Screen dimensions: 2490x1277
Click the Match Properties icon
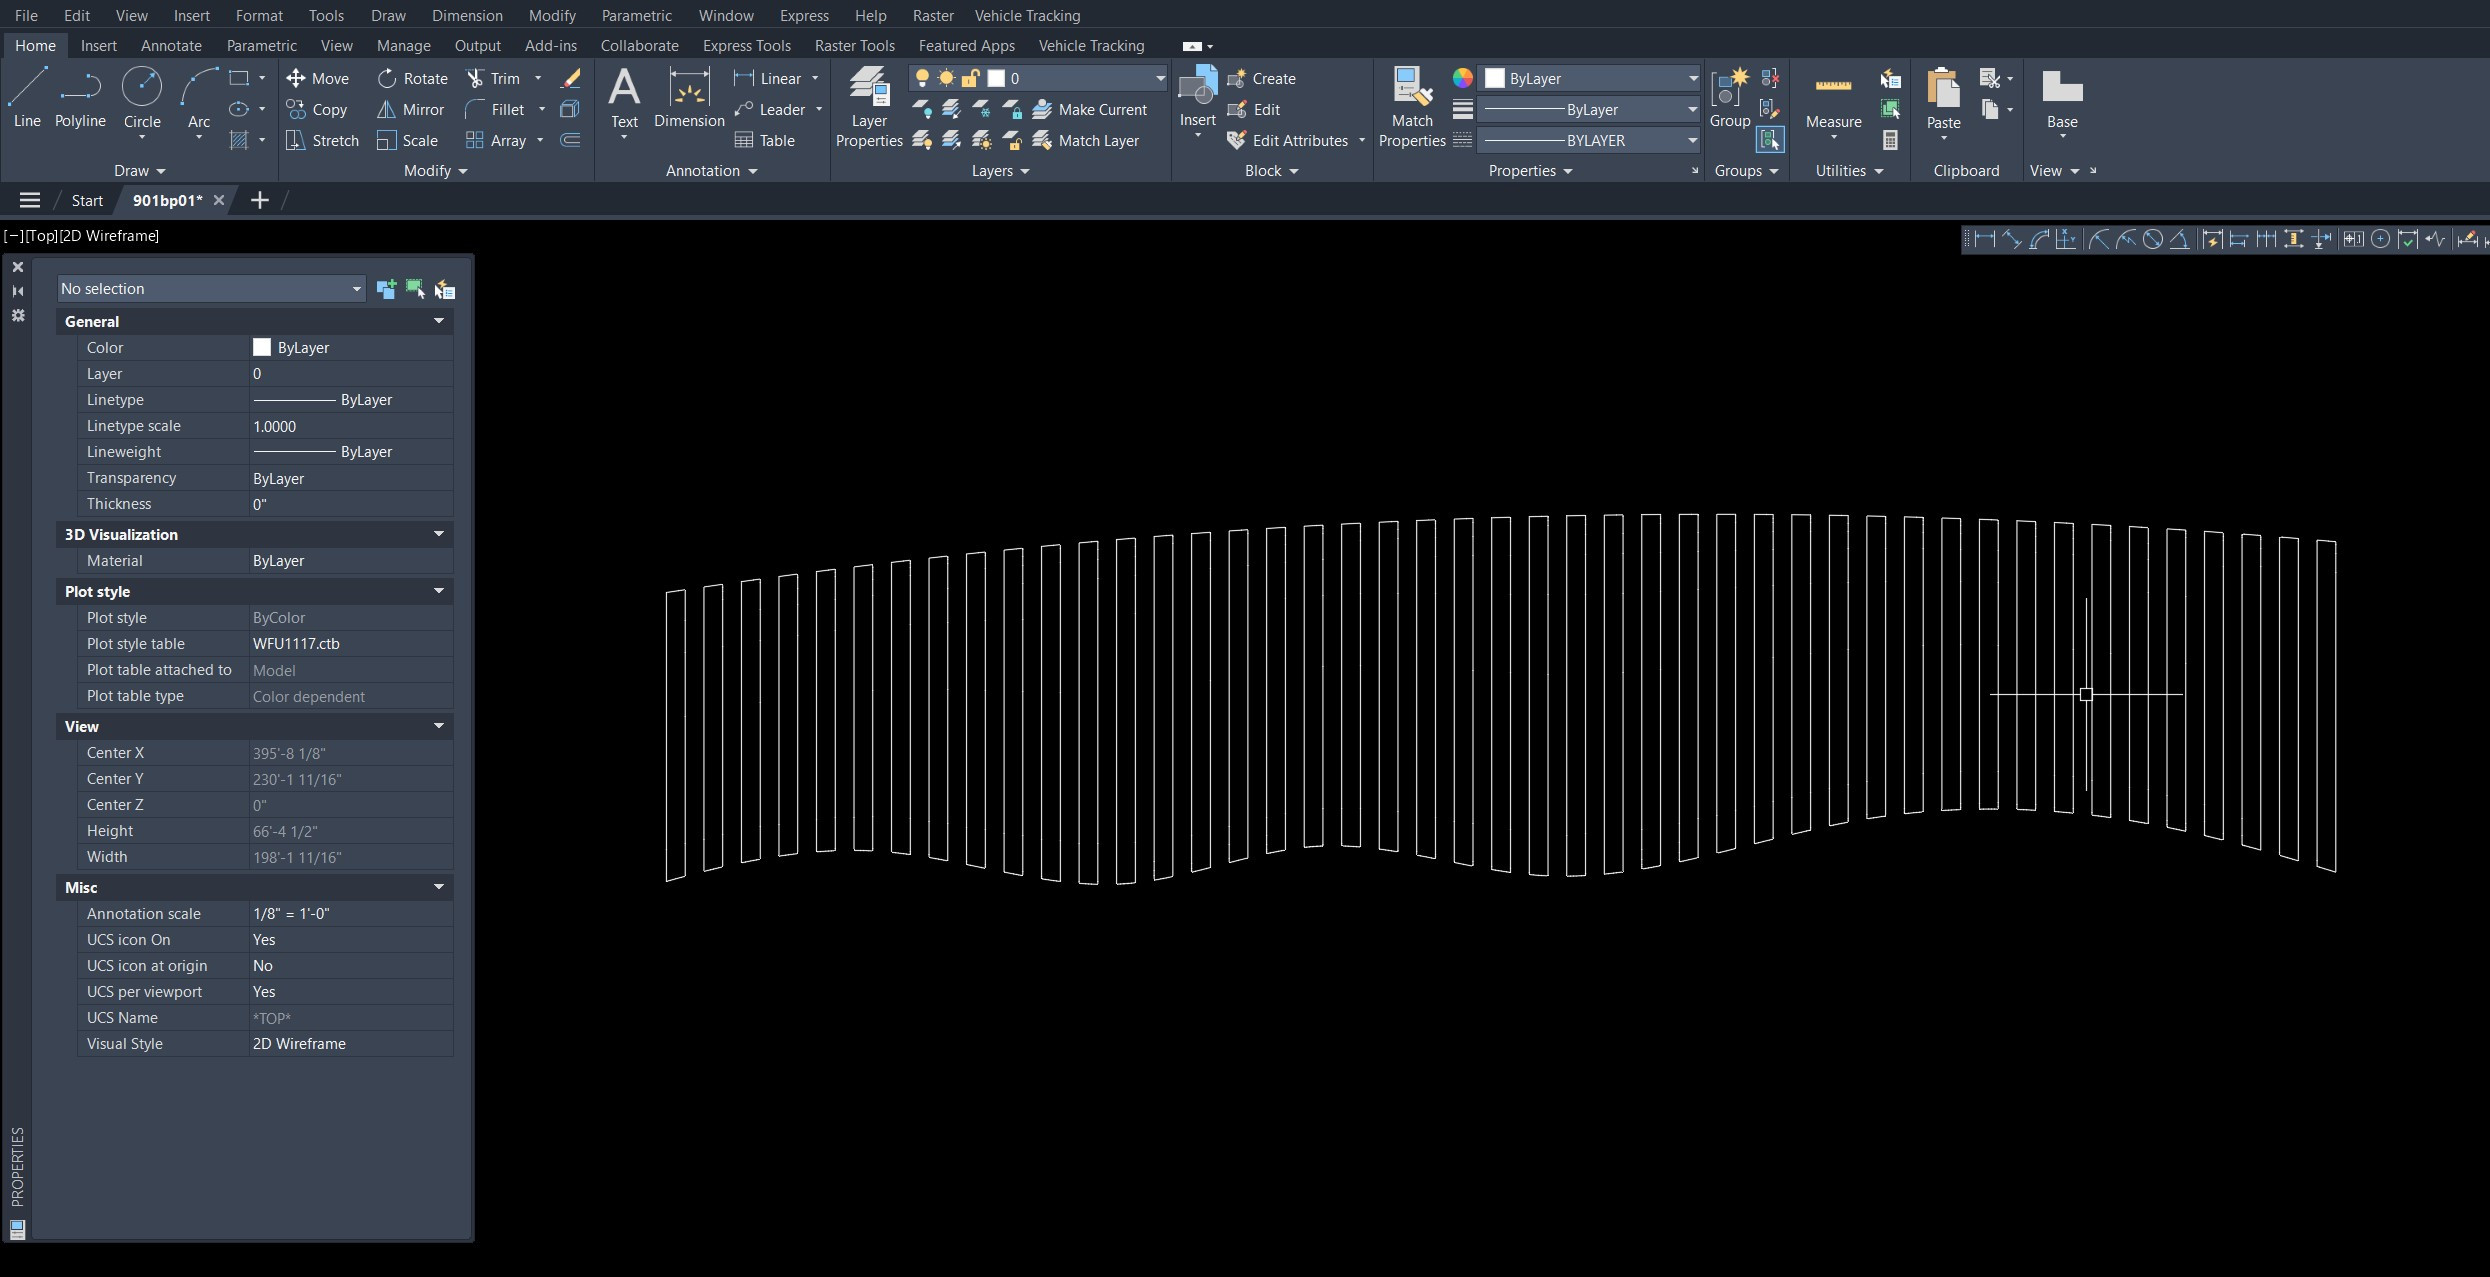(1412, 107)
